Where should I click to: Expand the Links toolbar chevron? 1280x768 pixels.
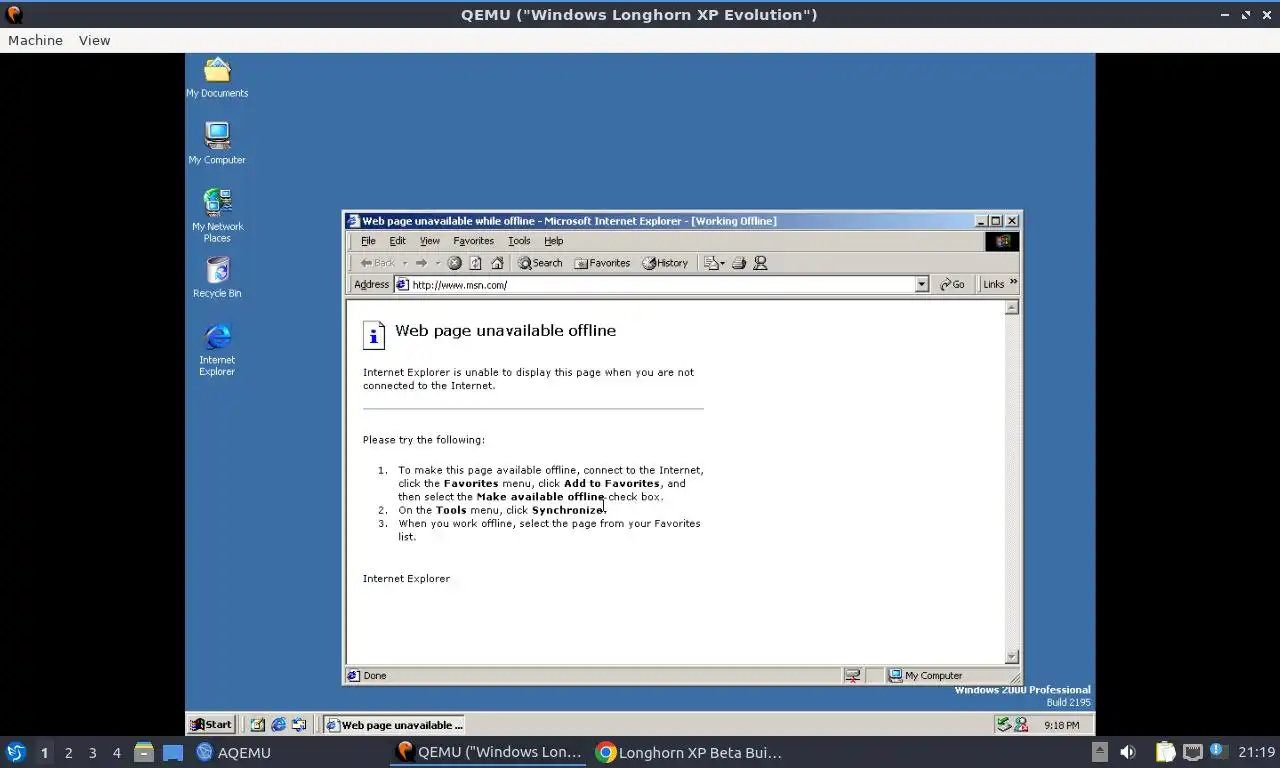click(x=1013, y=283)
